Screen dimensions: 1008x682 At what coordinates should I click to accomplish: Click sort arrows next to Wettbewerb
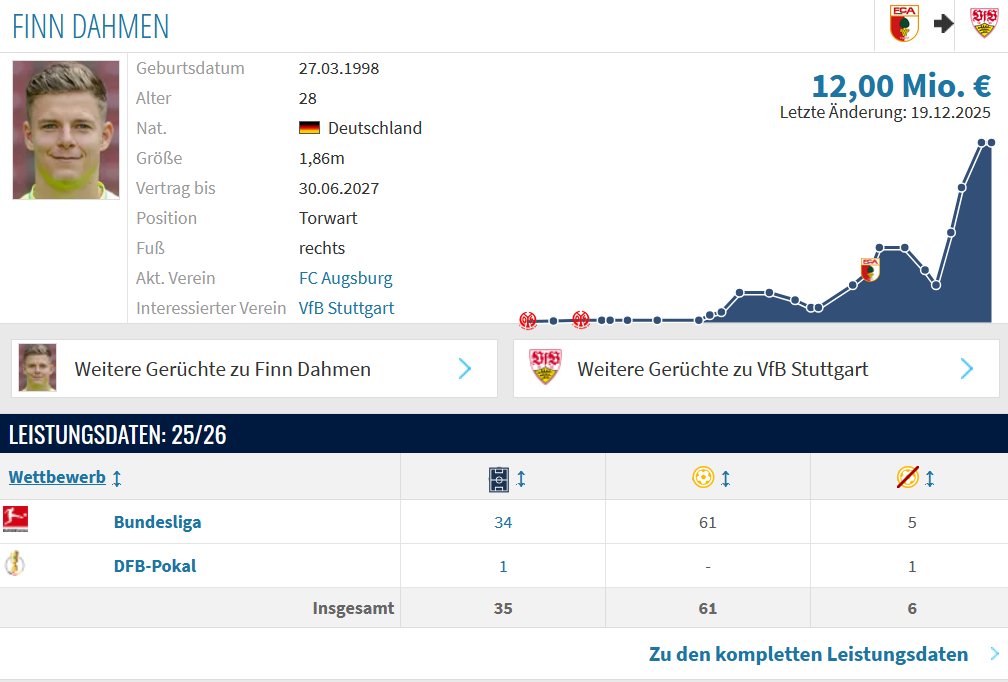coord(116,478)
